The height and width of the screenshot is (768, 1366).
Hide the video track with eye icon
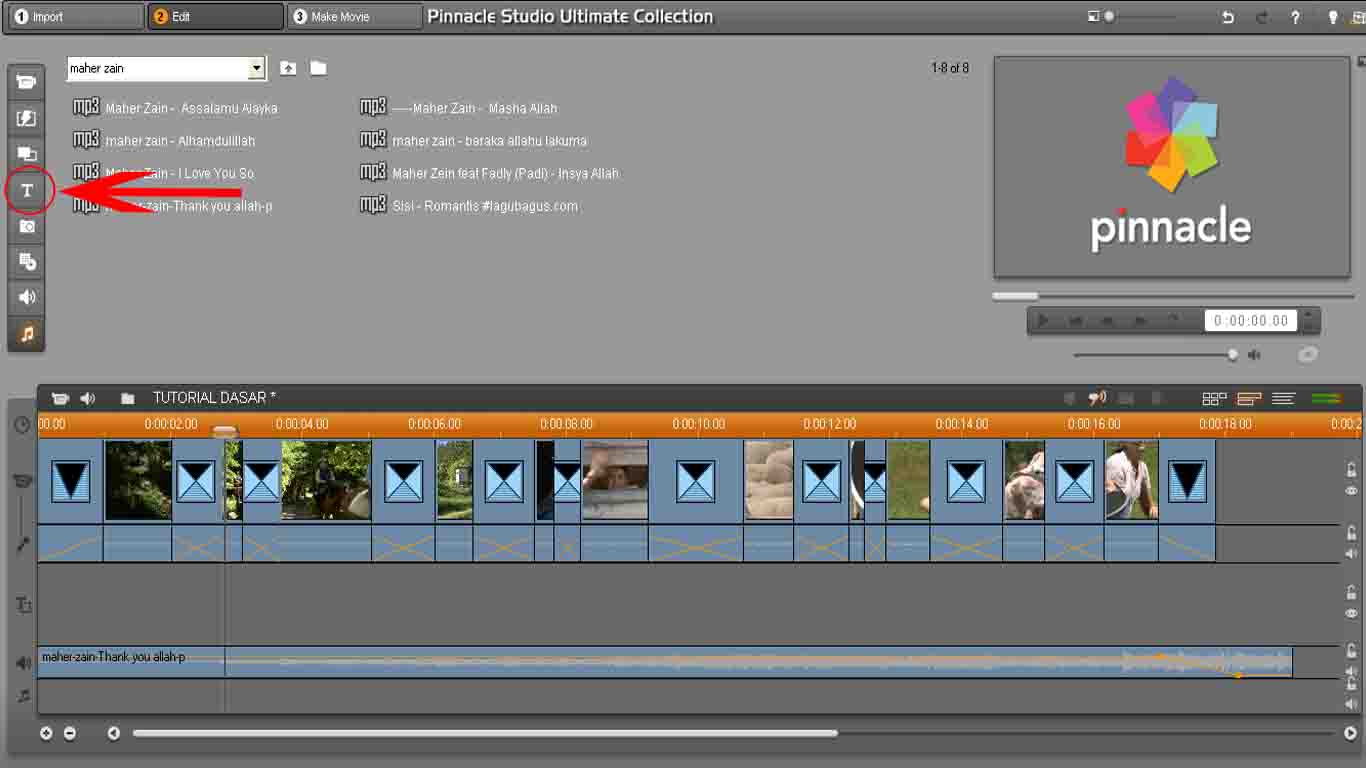pyautogui.click(x=1351, y=491)
